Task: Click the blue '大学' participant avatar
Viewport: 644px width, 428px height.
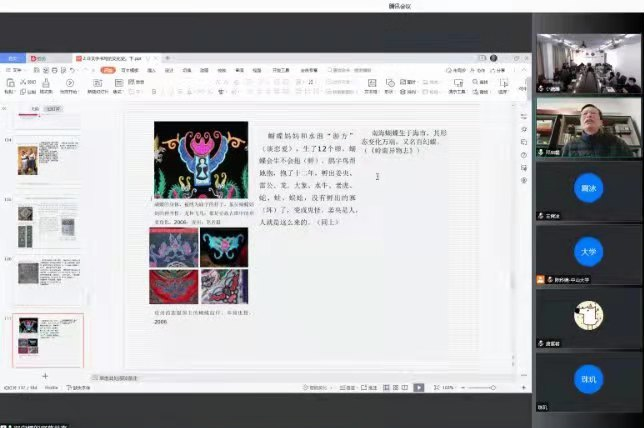Action: 587,246
